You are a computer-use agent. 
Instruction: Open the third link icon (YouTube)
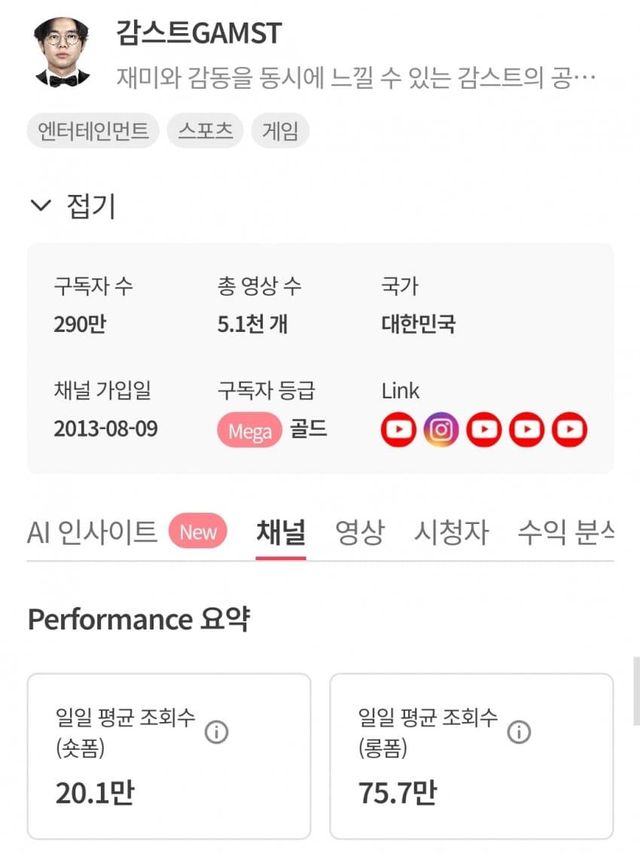[484, 429]
